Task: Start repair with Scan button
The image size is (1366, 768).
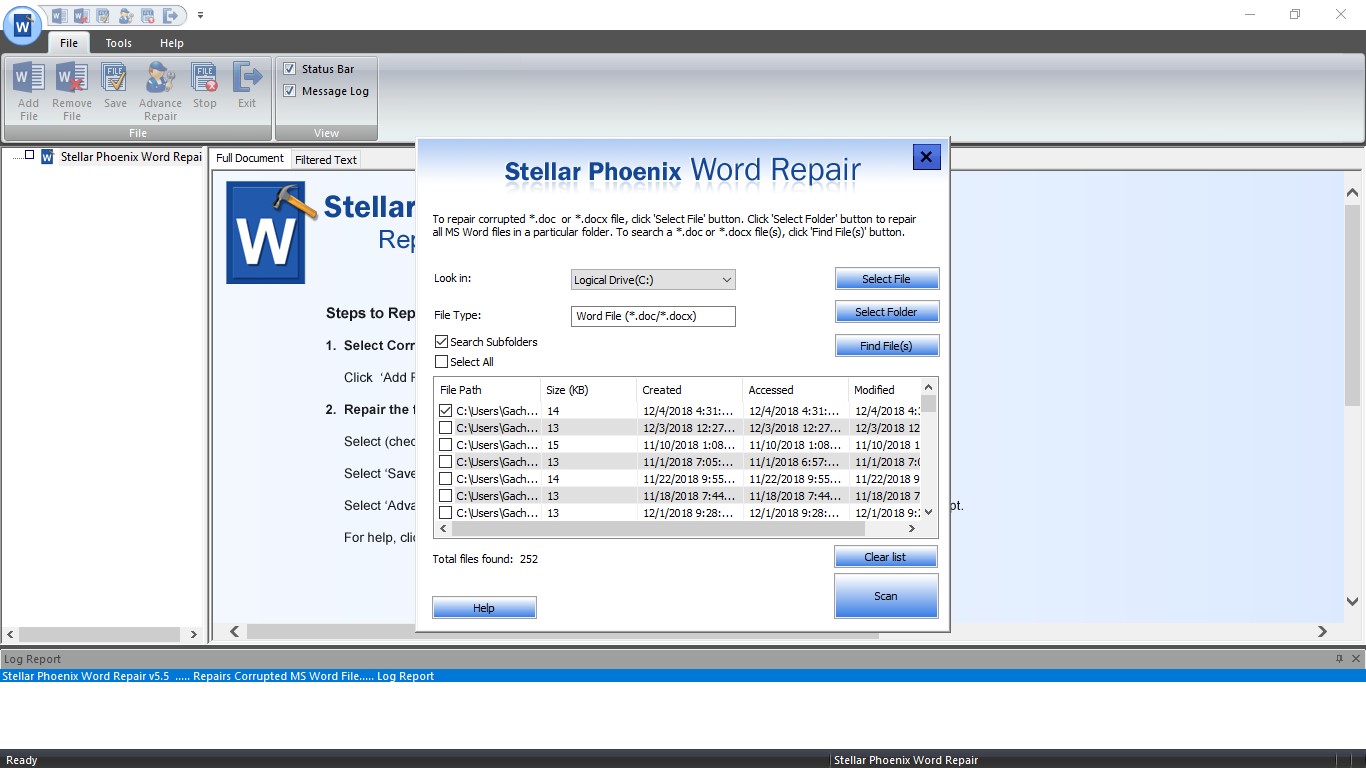Action: (x=886, y=596)
